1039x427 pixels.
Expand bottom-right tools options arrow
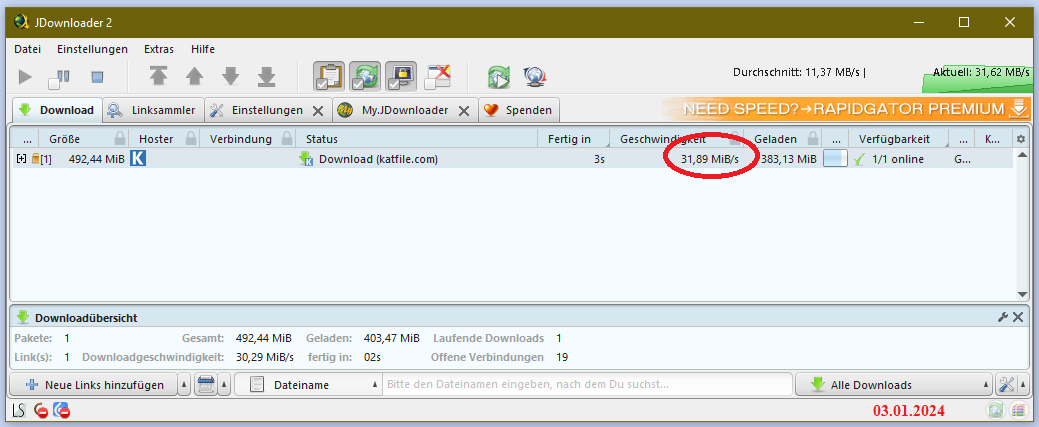tap(1024, 385)
